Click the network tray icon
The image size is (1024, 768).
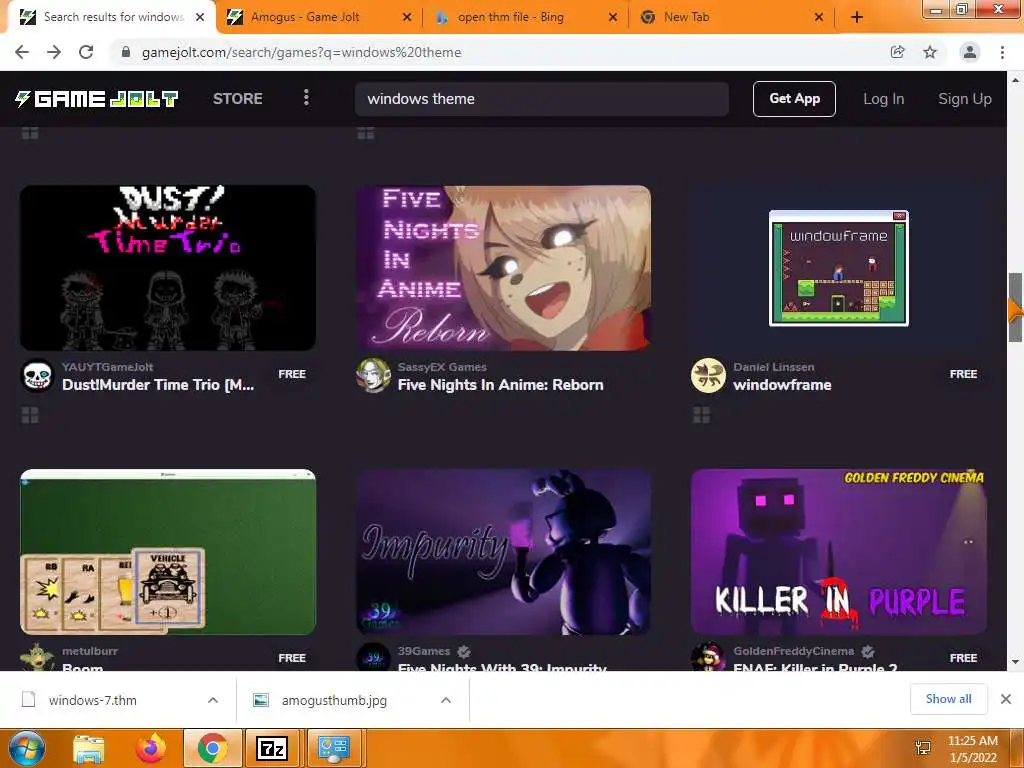click(923, 748)
